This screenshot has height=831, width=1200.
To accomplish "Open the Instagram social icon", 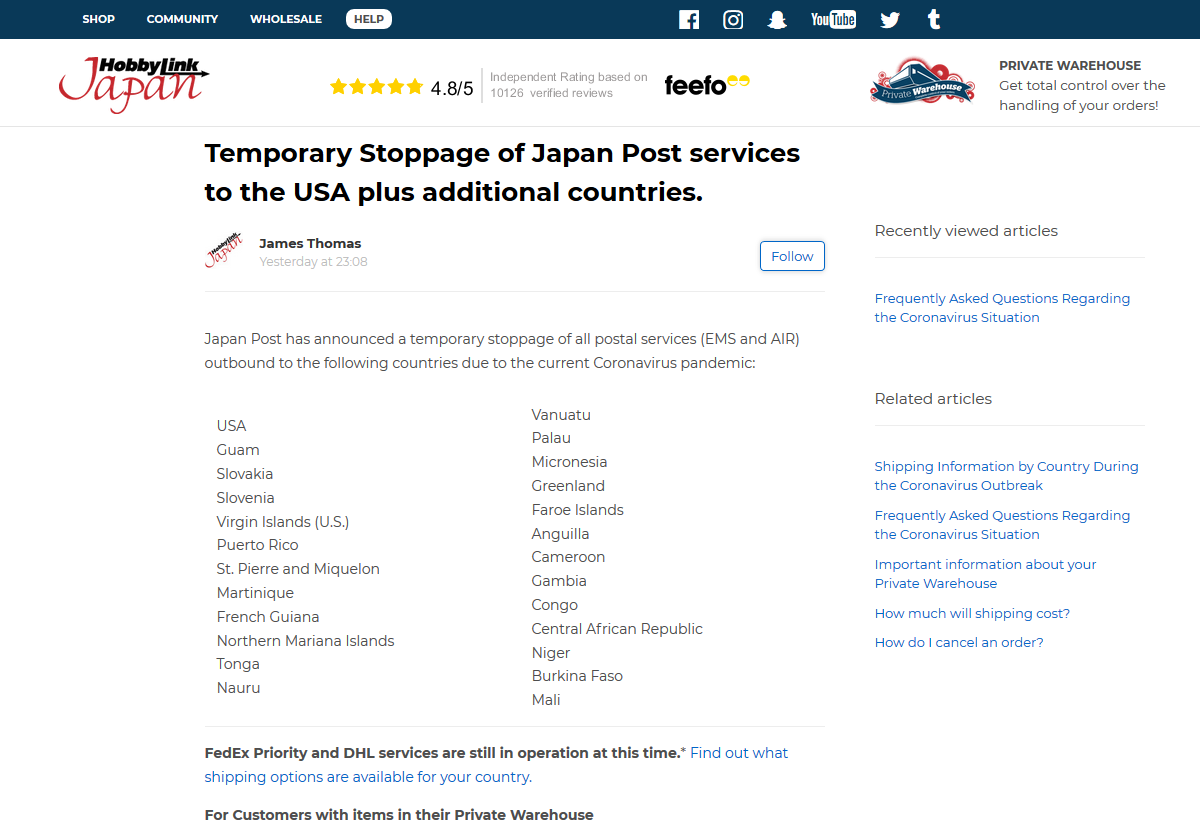I will [733, 19].
